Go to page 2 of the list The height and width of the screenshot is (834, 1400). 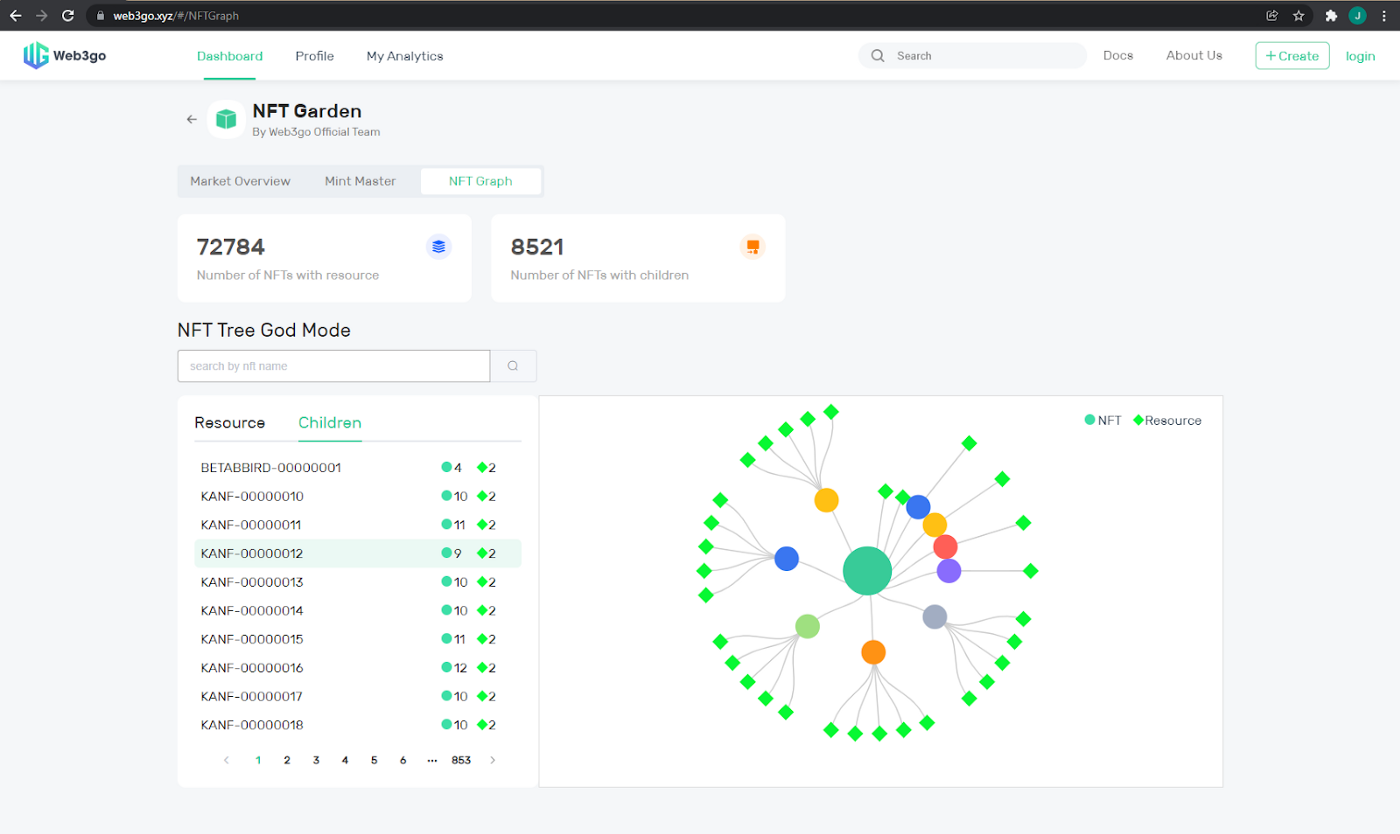[287, 760]
